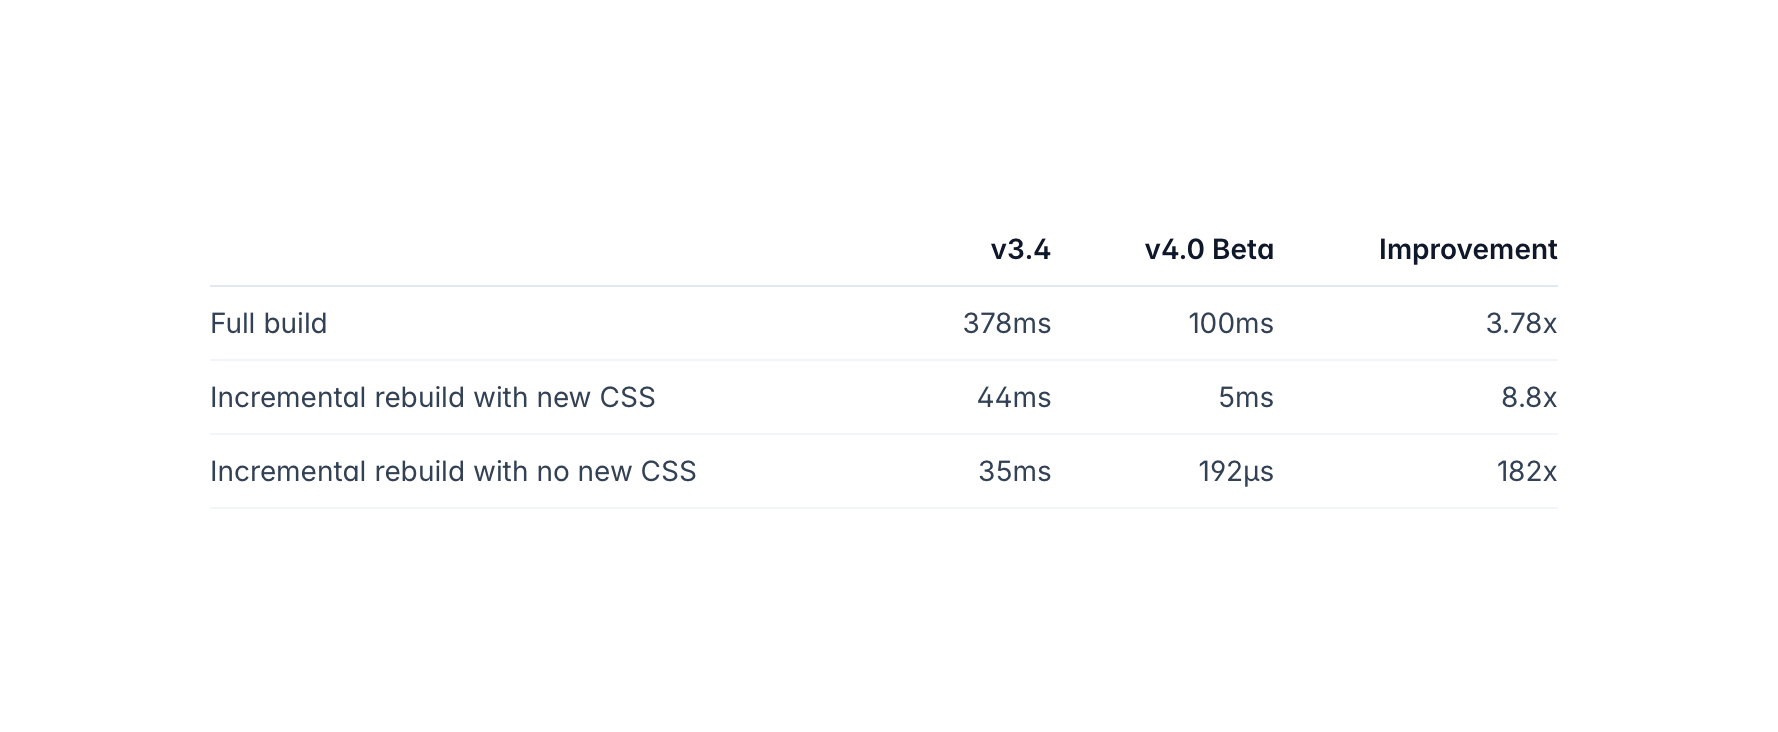The width and height of the screenshot is (1778, 732).
Task: Select the 44ms cell
Action: (1013, 397)
